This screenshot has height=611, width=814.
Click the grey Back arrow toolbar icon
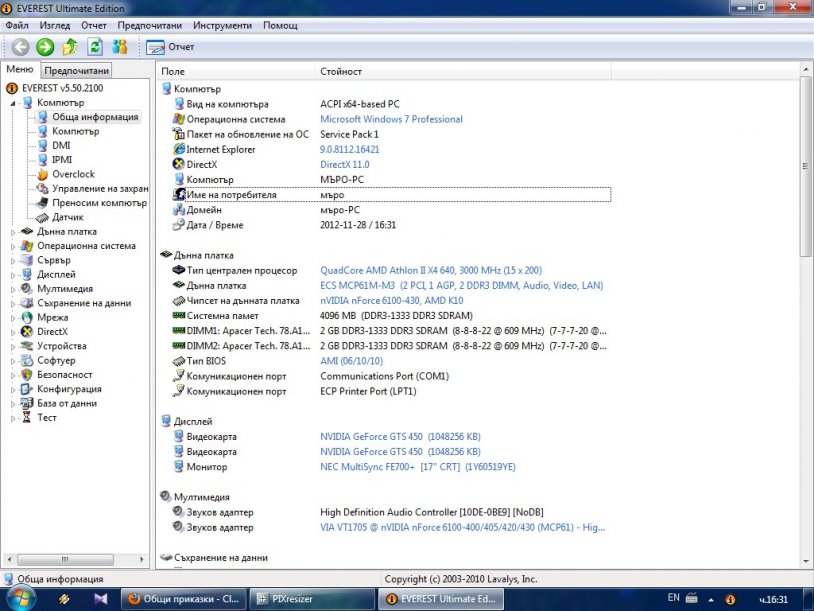(x=20, y=47)
